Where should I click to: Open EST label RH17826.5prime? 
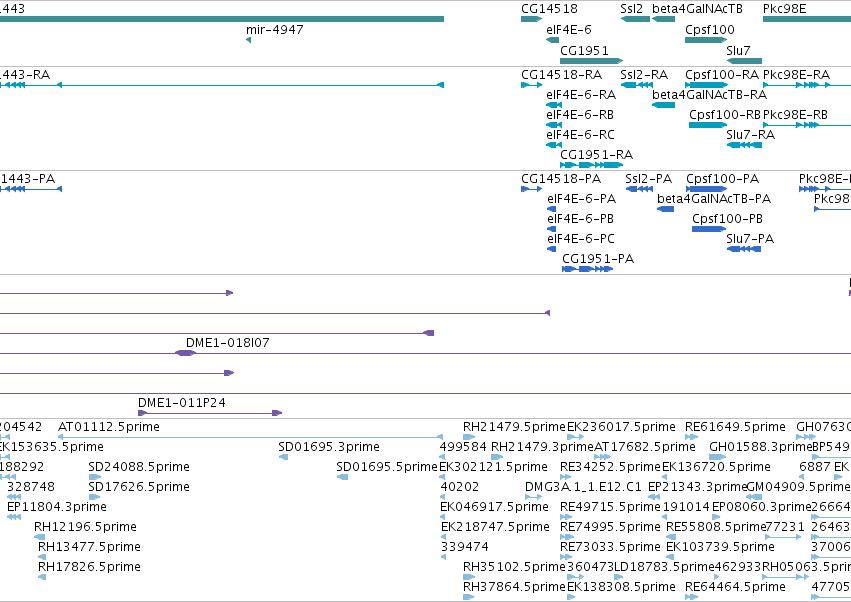coord(90,567)
